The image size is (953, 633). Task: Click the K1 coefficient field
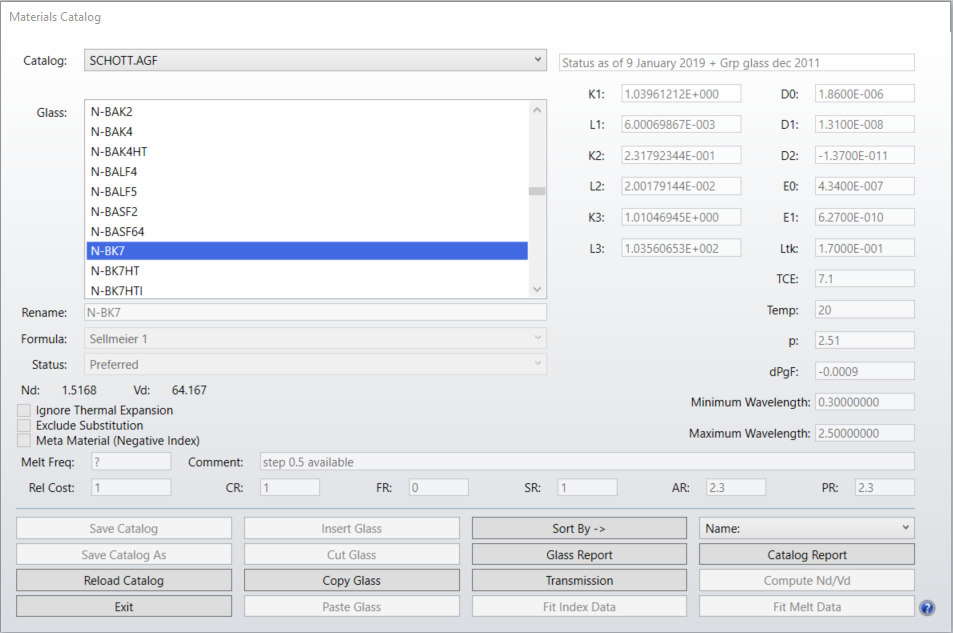point(681,94)
